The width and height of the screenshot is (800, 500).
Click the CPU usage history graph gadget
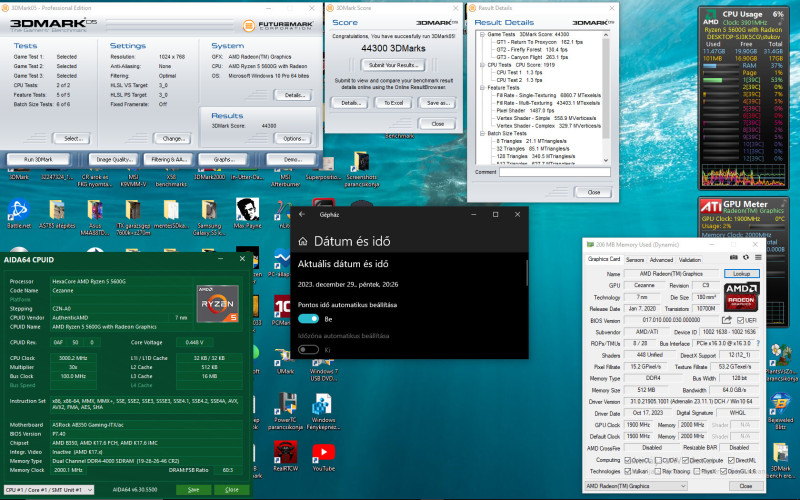pos(743,175)
